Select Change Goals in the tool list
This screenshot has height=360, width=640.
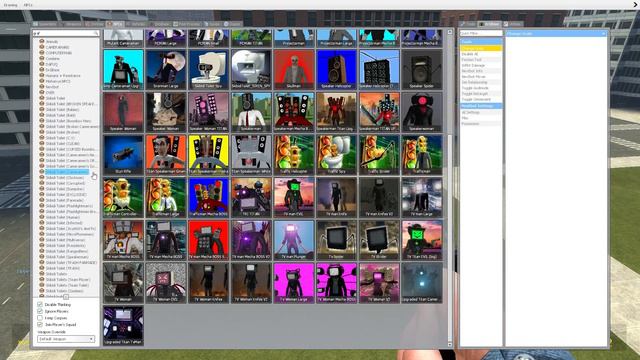click(481, 48)
